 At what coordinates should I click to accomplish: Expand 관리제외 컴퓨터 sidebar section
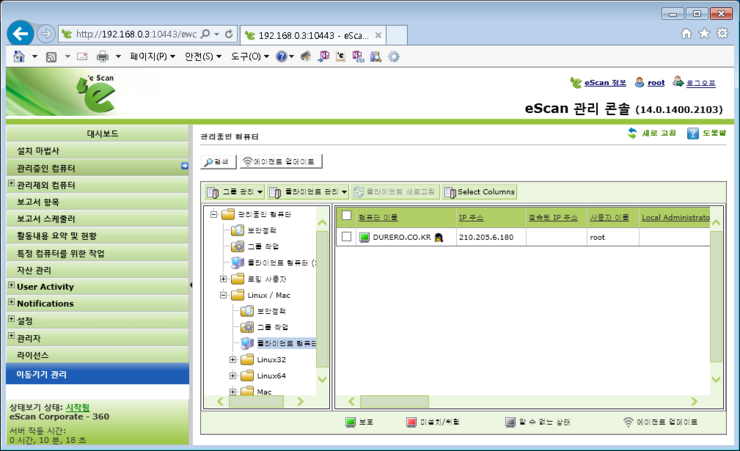[11, 184]
